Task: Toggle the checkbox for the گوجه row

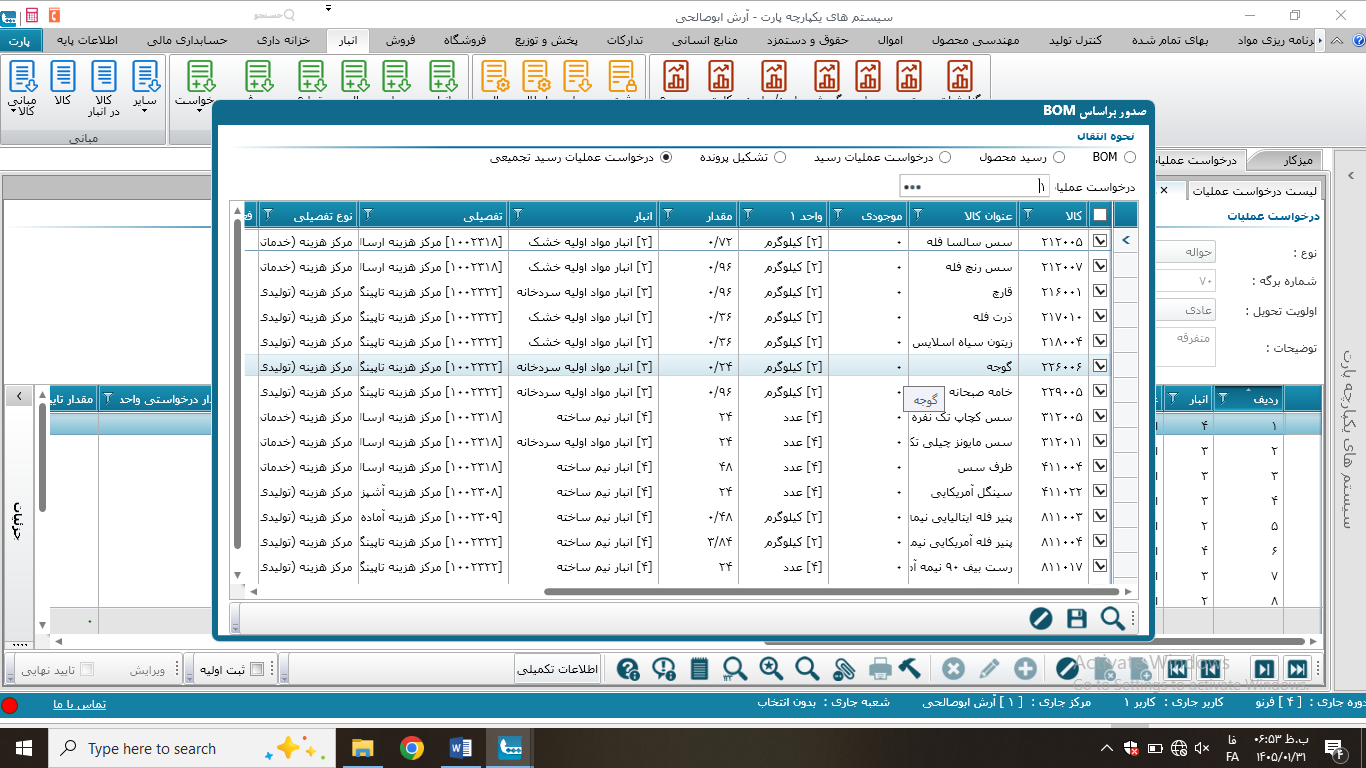Action: (x=1100, y=366)
